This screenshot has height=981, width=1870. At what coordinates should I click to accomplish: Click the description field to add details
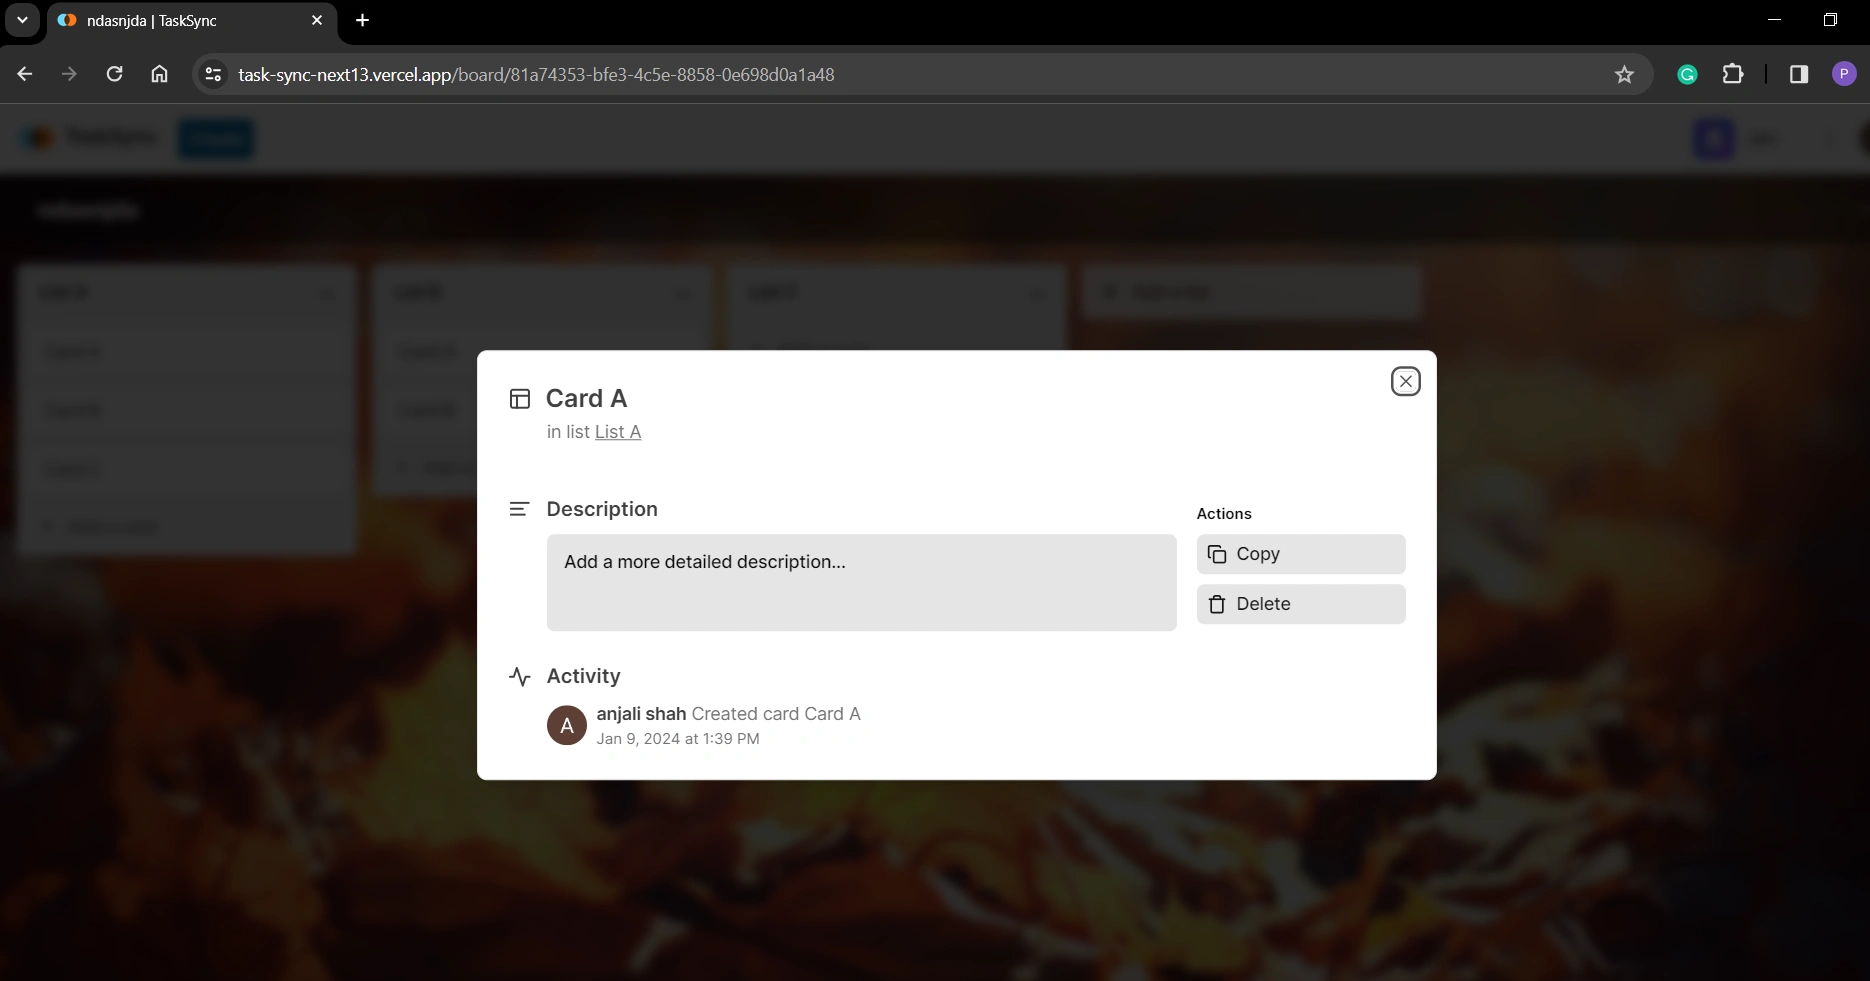861,583
